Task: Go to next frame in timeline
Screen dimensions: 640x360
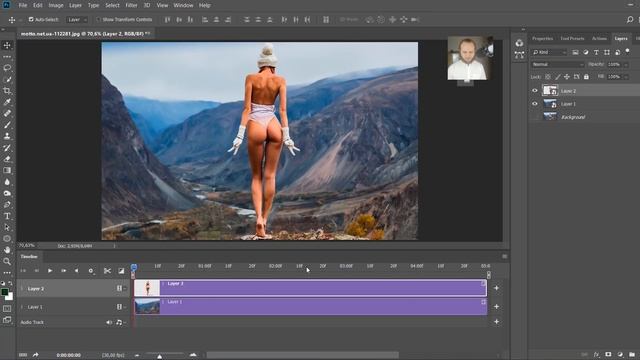Action: [x=63, y=271]
